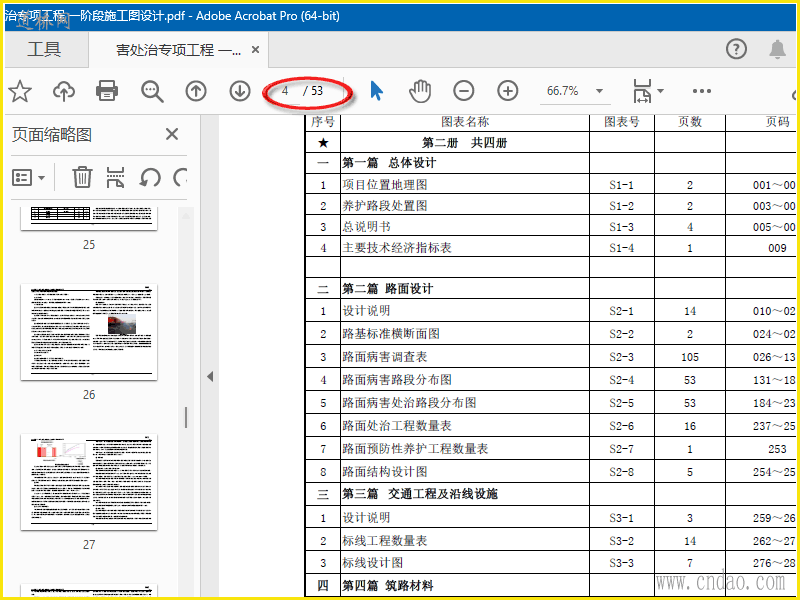This screenshot has height=600, width=800.
Task: Zoom in with the plus button
Action: (508, 91)
